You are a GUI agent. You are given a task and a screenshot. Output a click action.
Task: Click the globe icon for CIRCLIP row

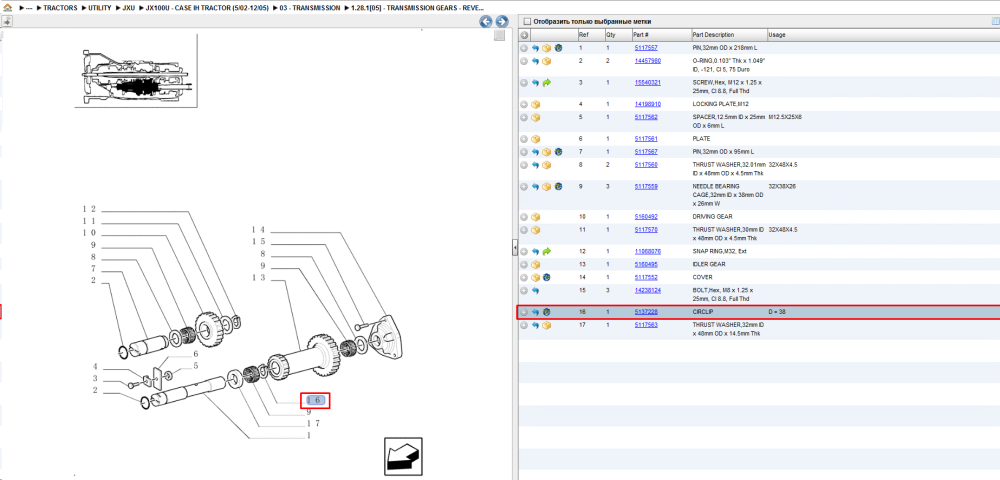click(547, 312)
